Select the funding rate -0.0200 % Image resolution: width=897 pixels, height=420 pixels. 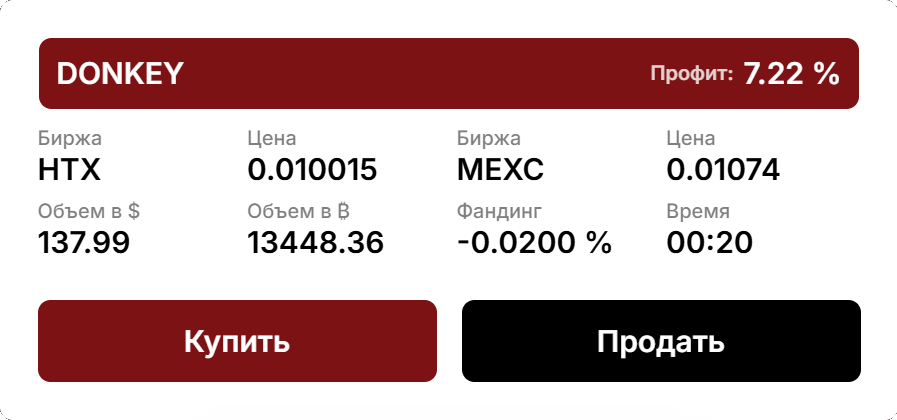tap(534, 242)
